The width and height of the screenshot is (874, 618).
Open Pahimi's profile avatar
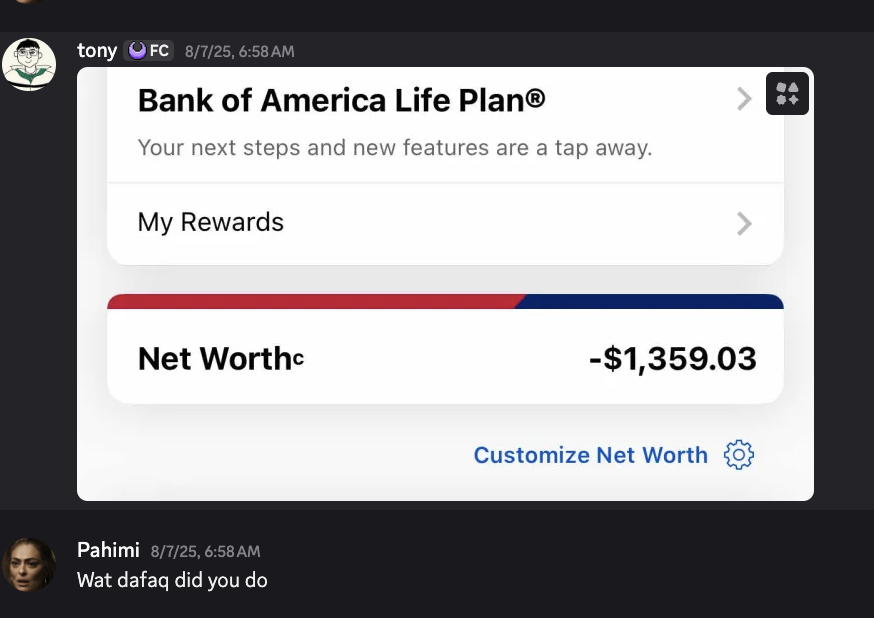(x=29, y=564)
